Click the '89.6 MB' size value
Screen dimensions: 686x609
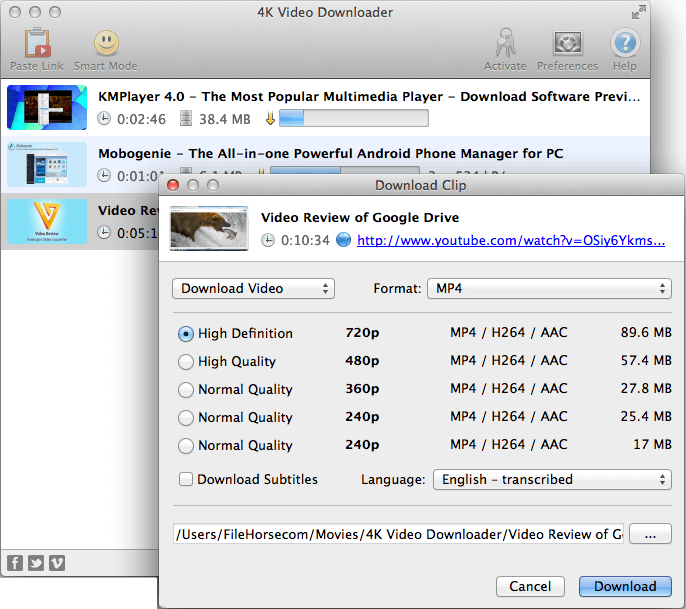(x=646, y=332)
